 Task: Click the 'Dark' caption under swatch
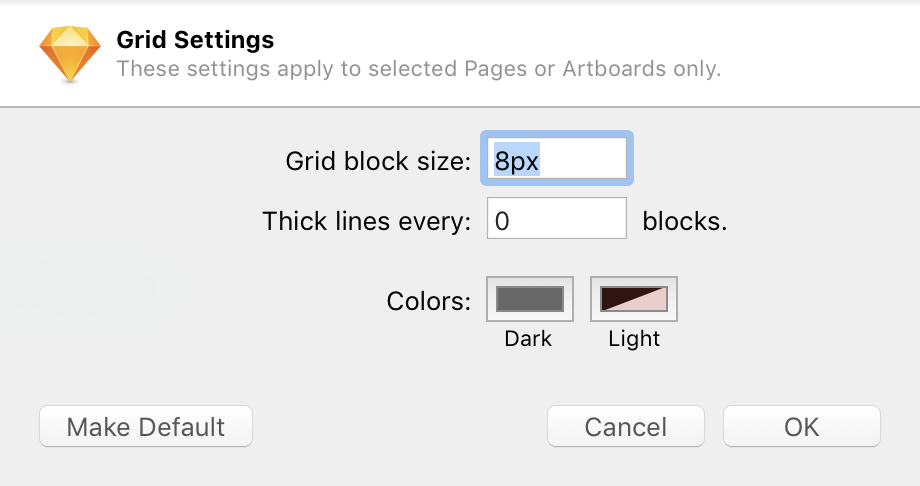pyautogui.click(x=528, y=338)
